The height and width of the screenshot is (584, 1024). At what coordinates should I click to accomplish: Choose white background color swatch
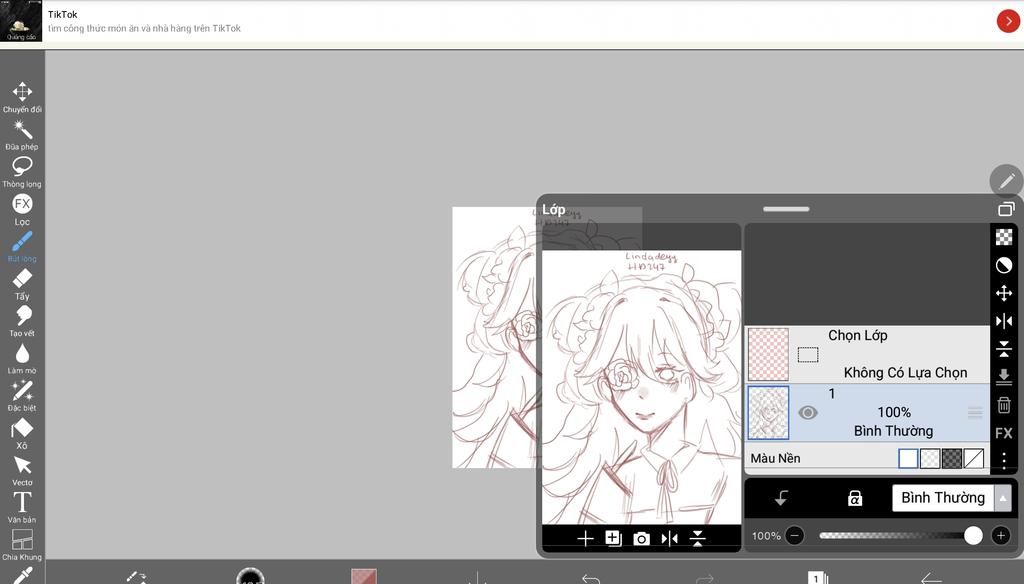click(x=908, y=459)
